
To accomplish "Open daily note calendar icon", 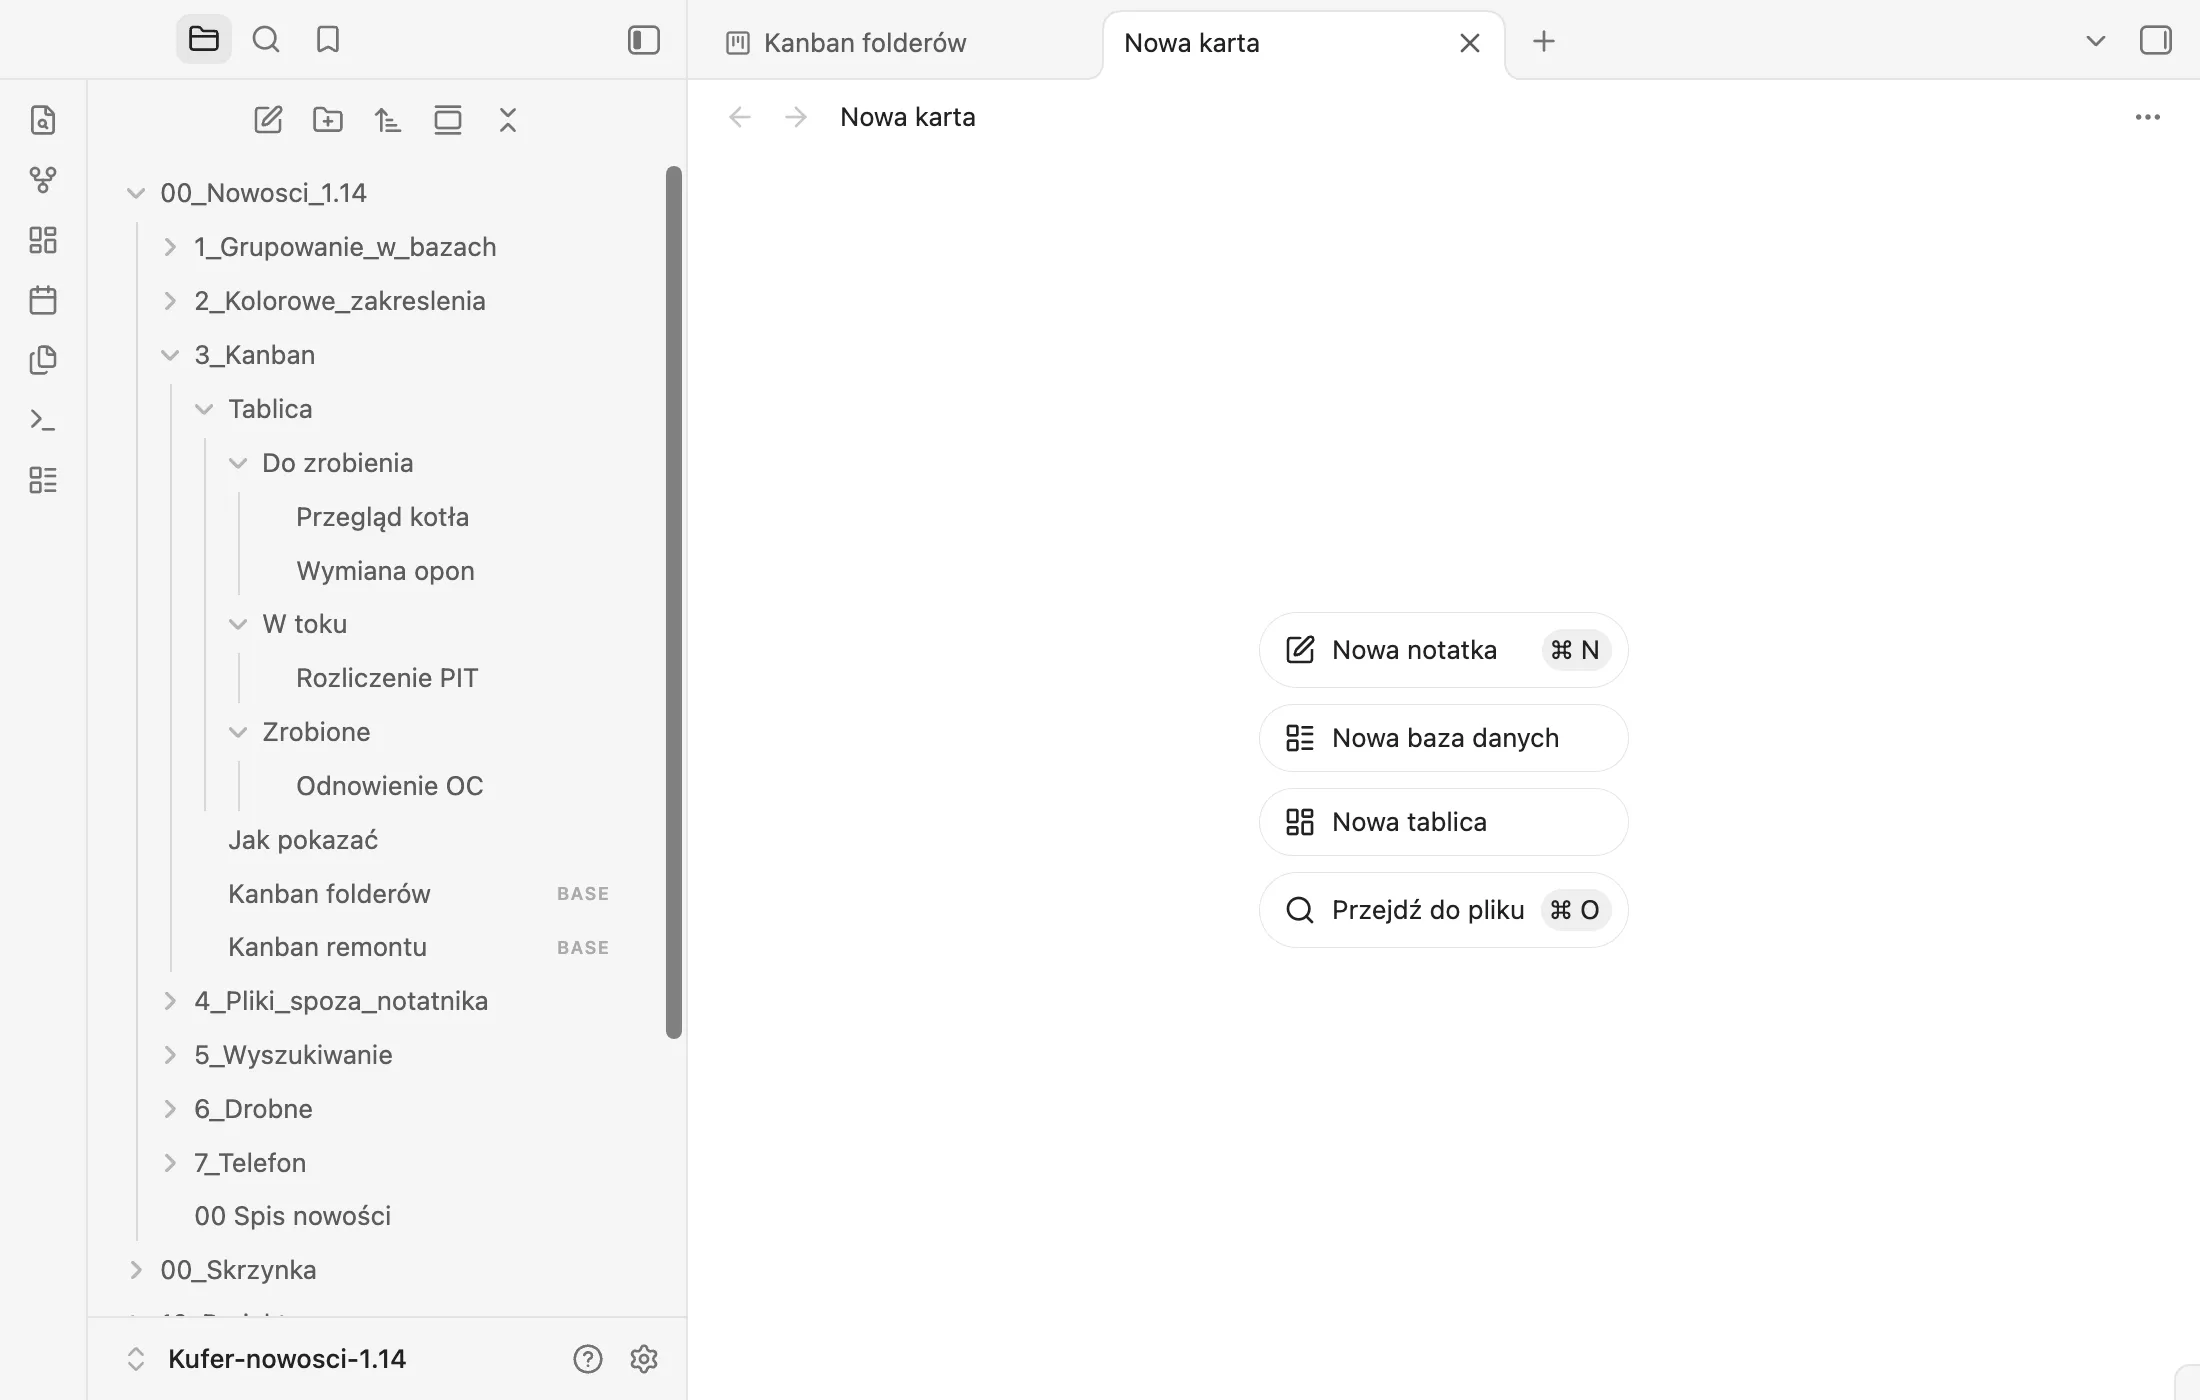I will point(43,300).
